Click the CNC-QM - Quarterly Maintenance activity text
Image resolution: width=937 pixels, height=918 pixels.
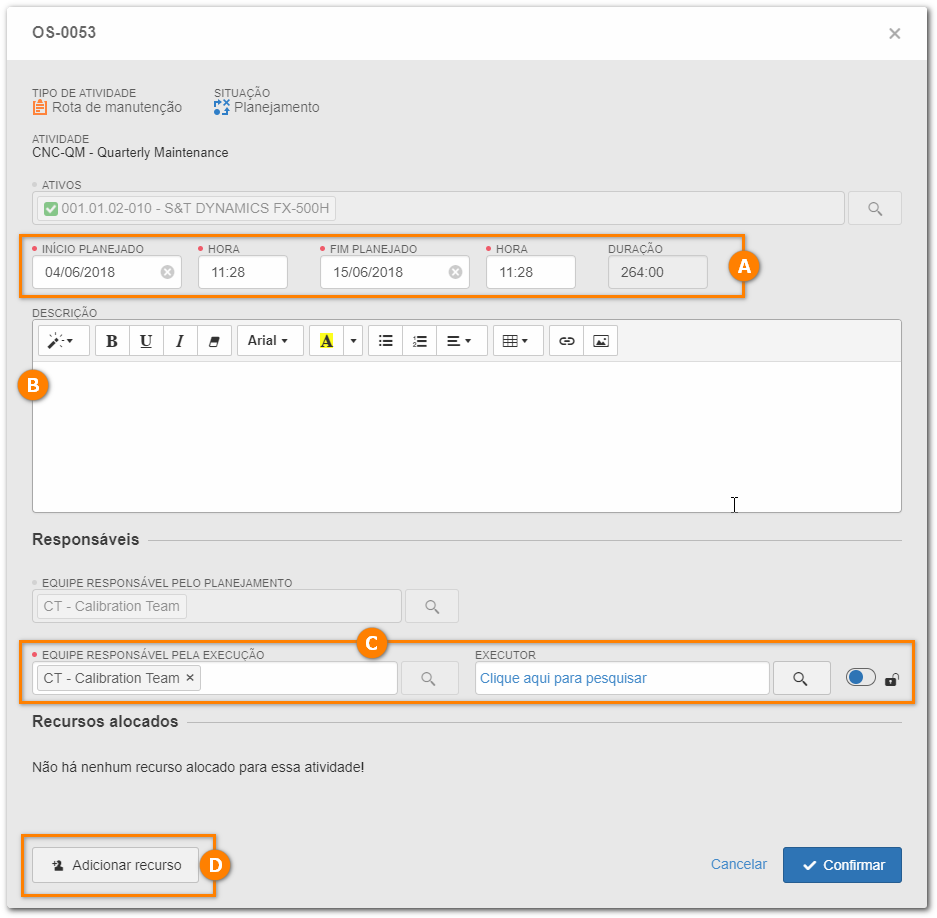130,153
